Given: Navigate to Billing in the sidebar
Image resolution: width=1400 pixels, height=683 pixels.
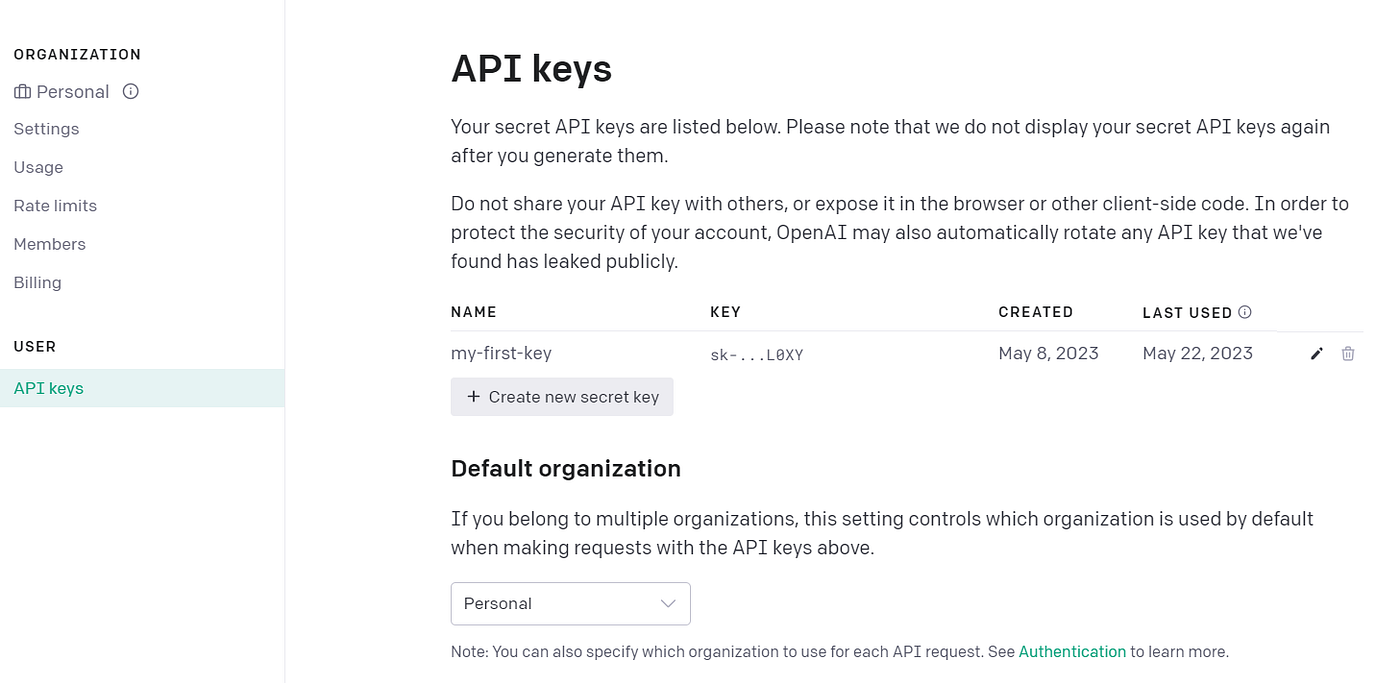Looking at the screenshot, I should [x=37, y=283].
